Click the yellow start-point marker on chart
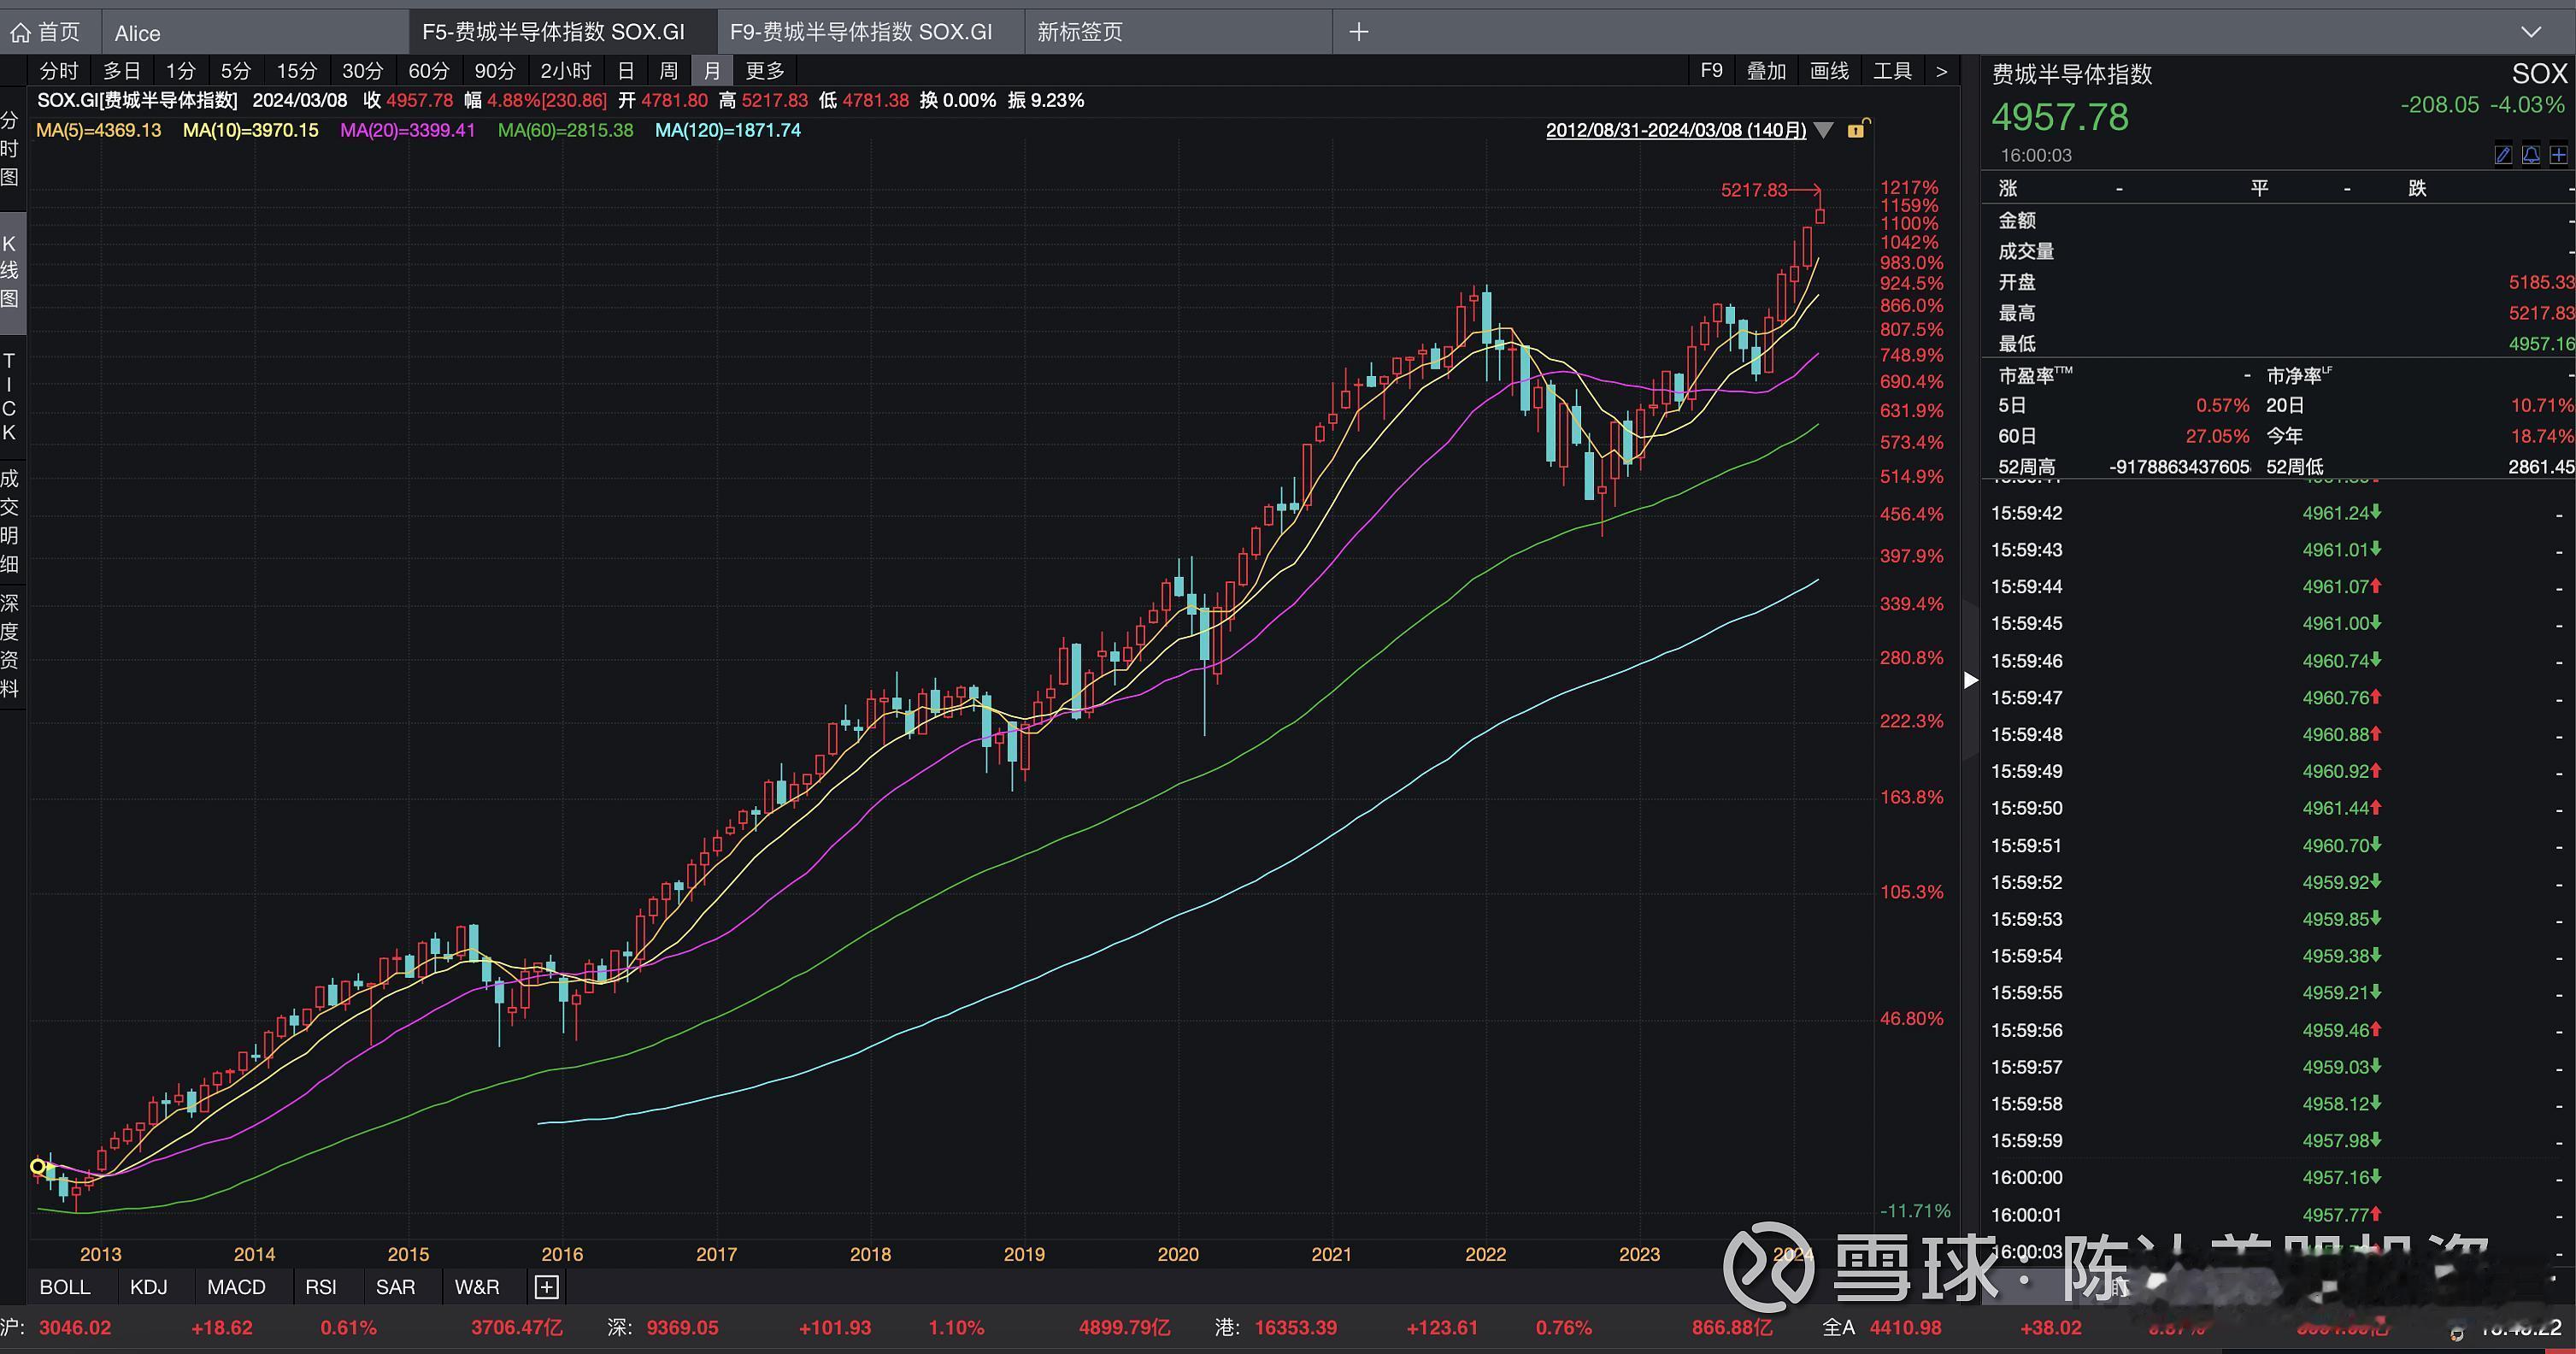2576x1354 pixels. point(38,1166)
